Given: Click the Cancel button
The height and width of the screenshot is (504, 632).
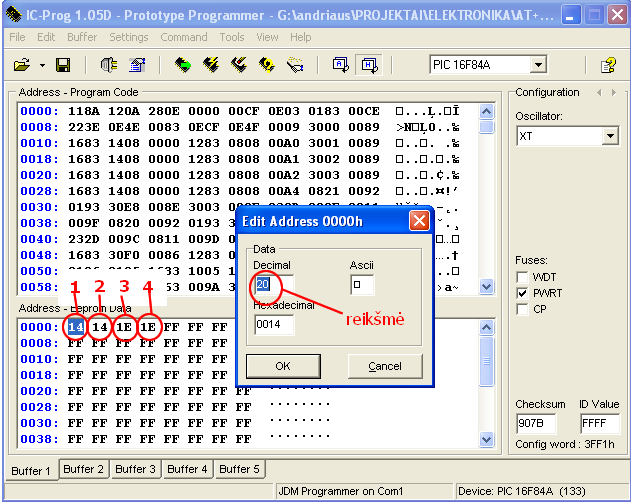Looking at the screenshot, I should click(x=384, y=366).
